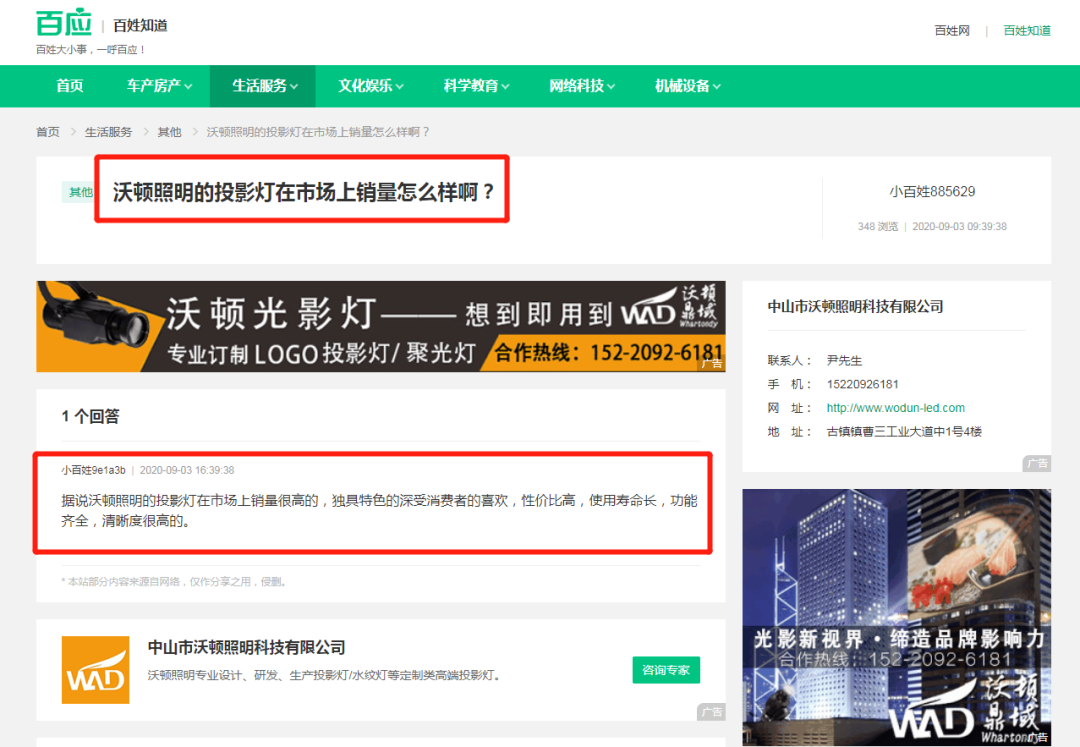Click the disclaimer text 本站部分内容来源自网络

pos(174,582)
